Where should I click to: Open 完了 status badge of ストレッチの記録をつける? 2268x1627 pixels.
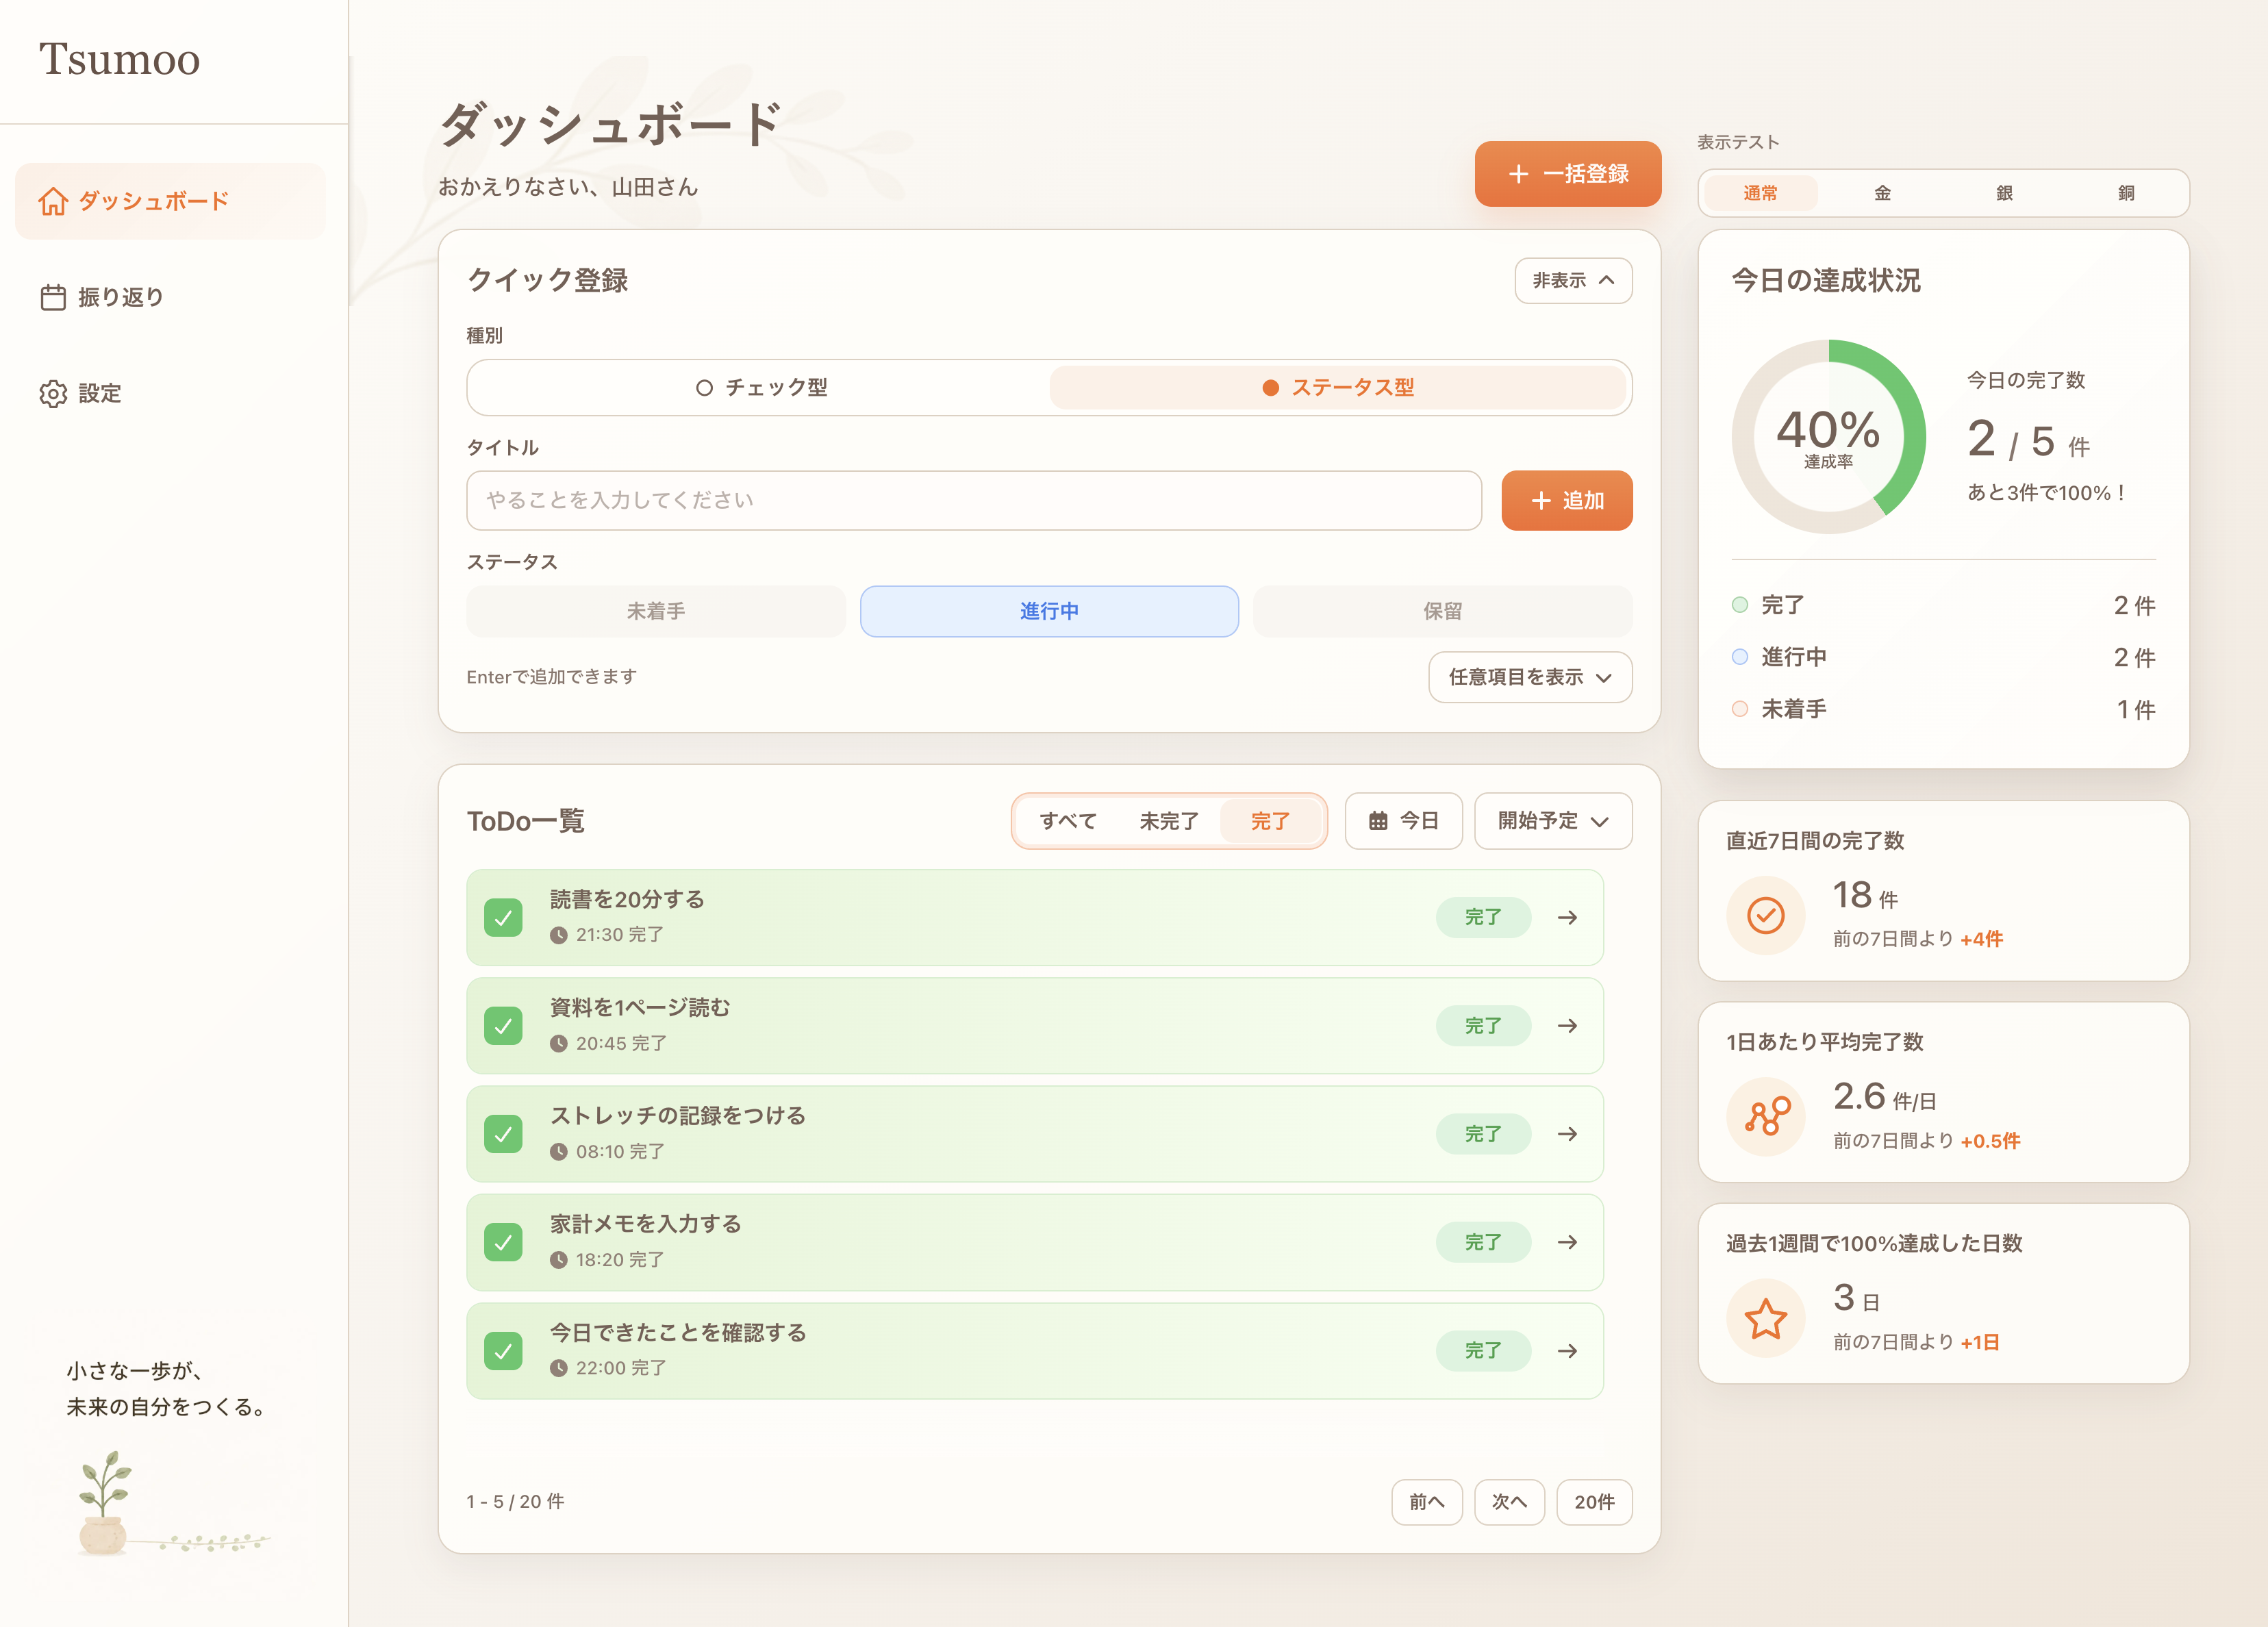click(x=1483, y=1134)
